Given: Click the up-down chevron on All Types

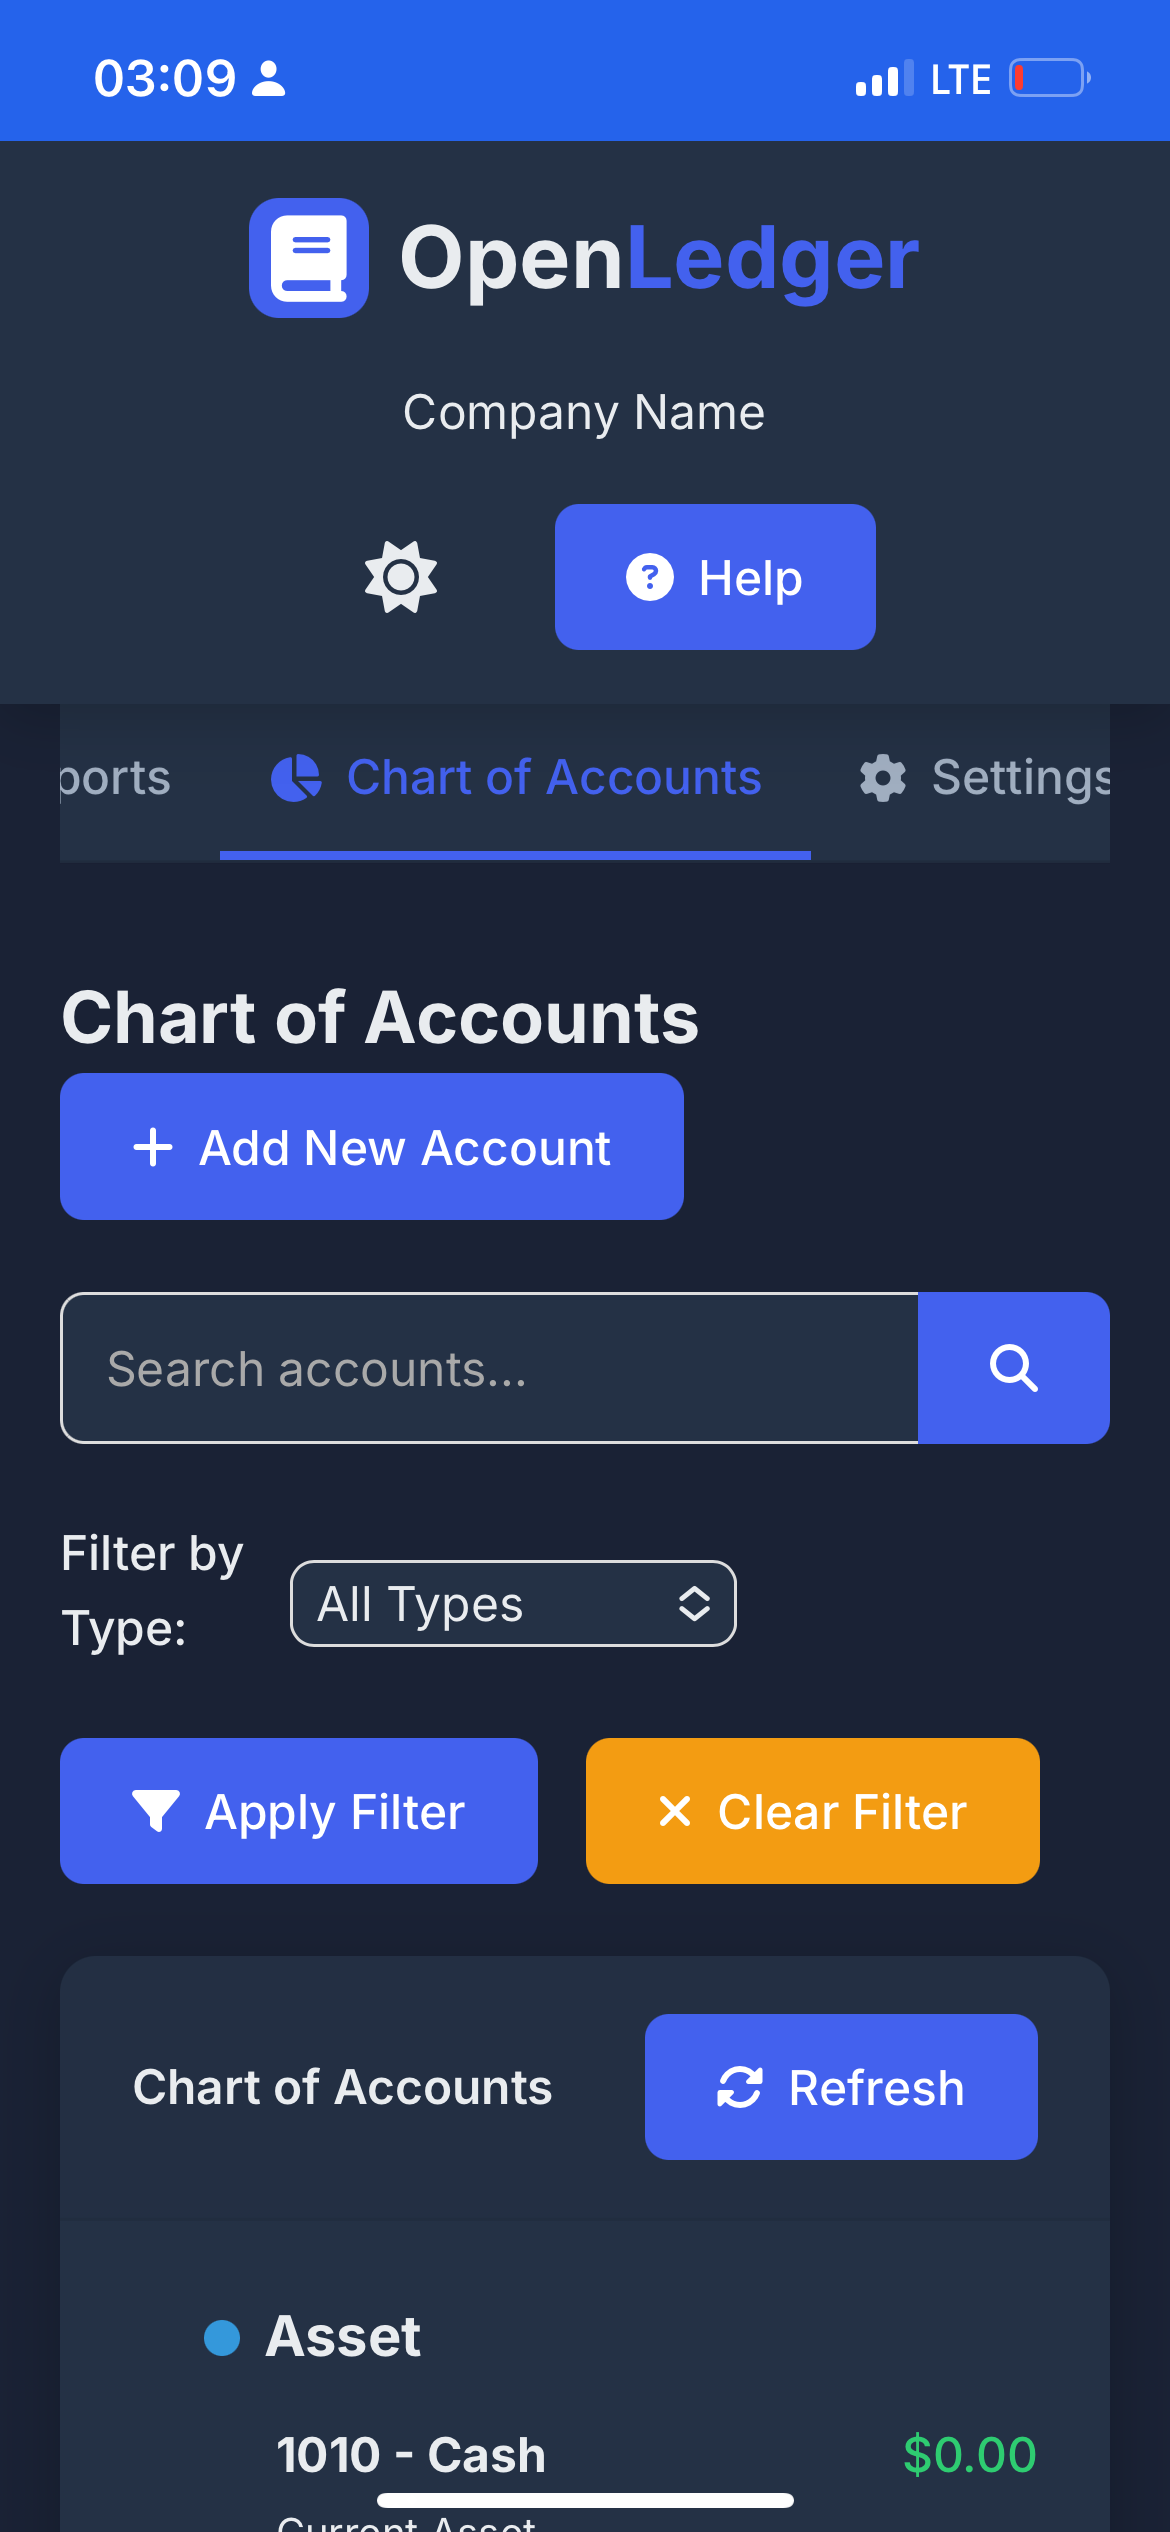Looking at the screenshot, I should pos(694,1604).
